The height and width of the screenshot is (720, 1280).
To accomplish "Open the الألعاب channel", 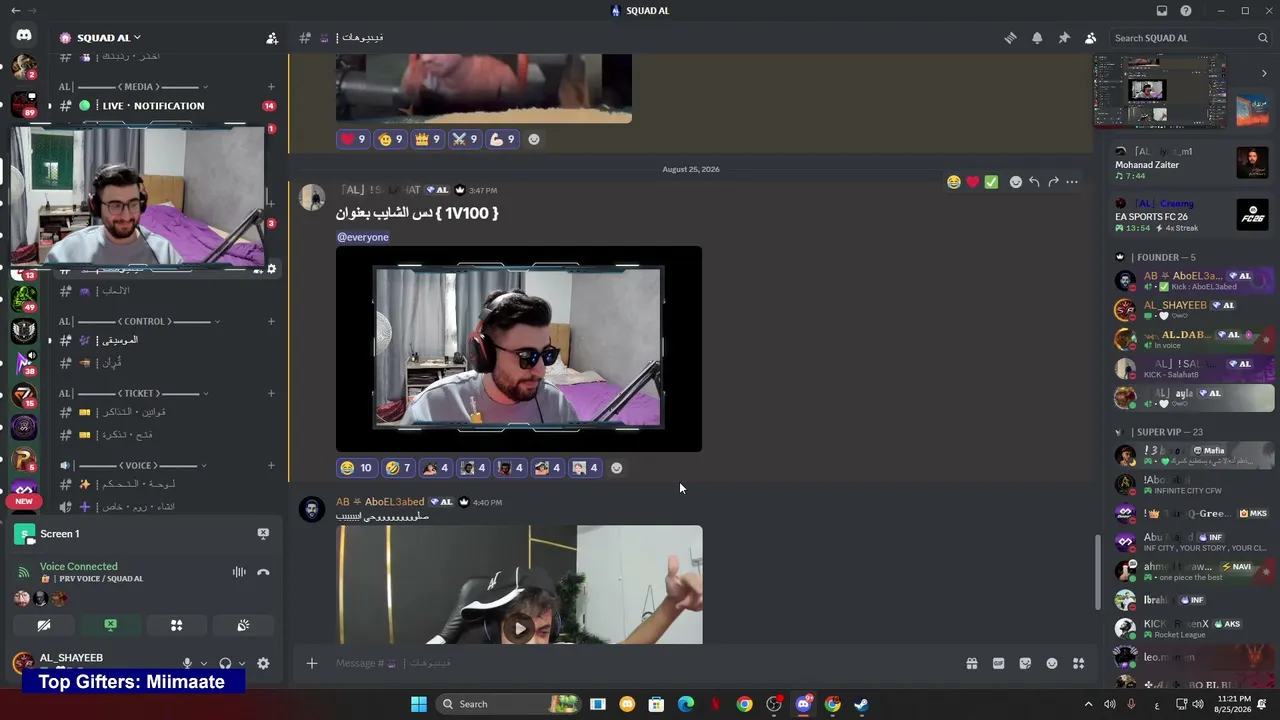I will tap(165, 291).
